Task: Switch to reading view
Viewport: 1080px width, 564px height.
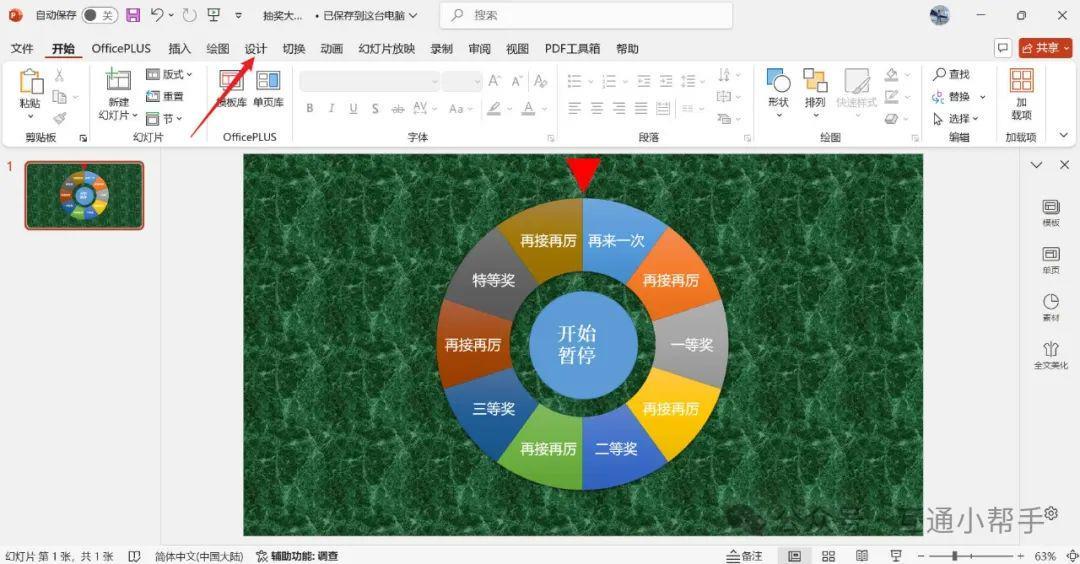Action: [x=862, y=556]
